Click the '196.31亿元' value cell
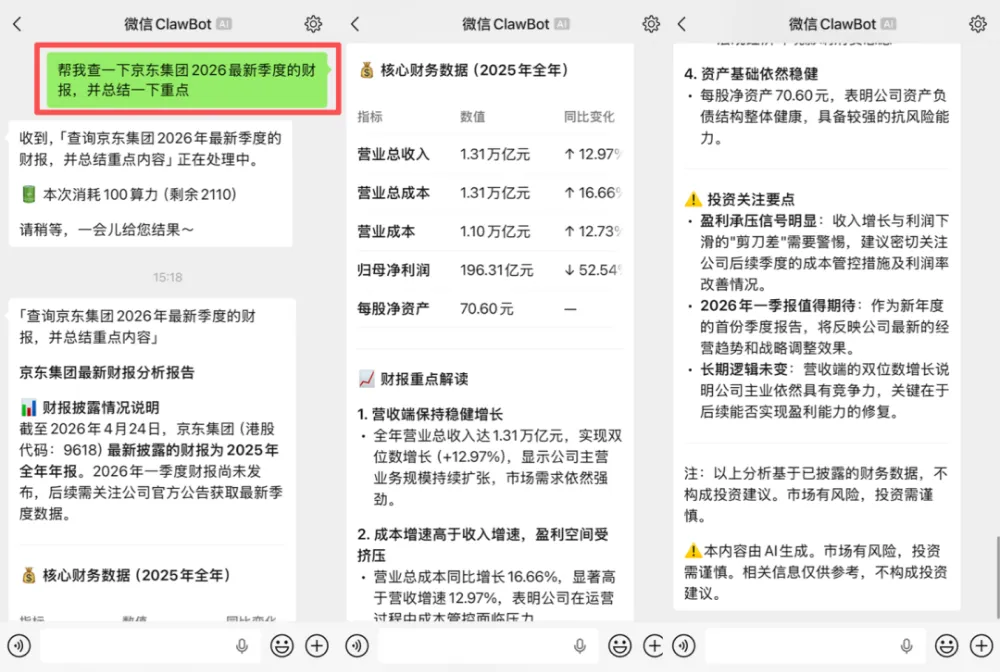Image resolution: width=1000 pixels, height=672 pixels. pos(497,270)
